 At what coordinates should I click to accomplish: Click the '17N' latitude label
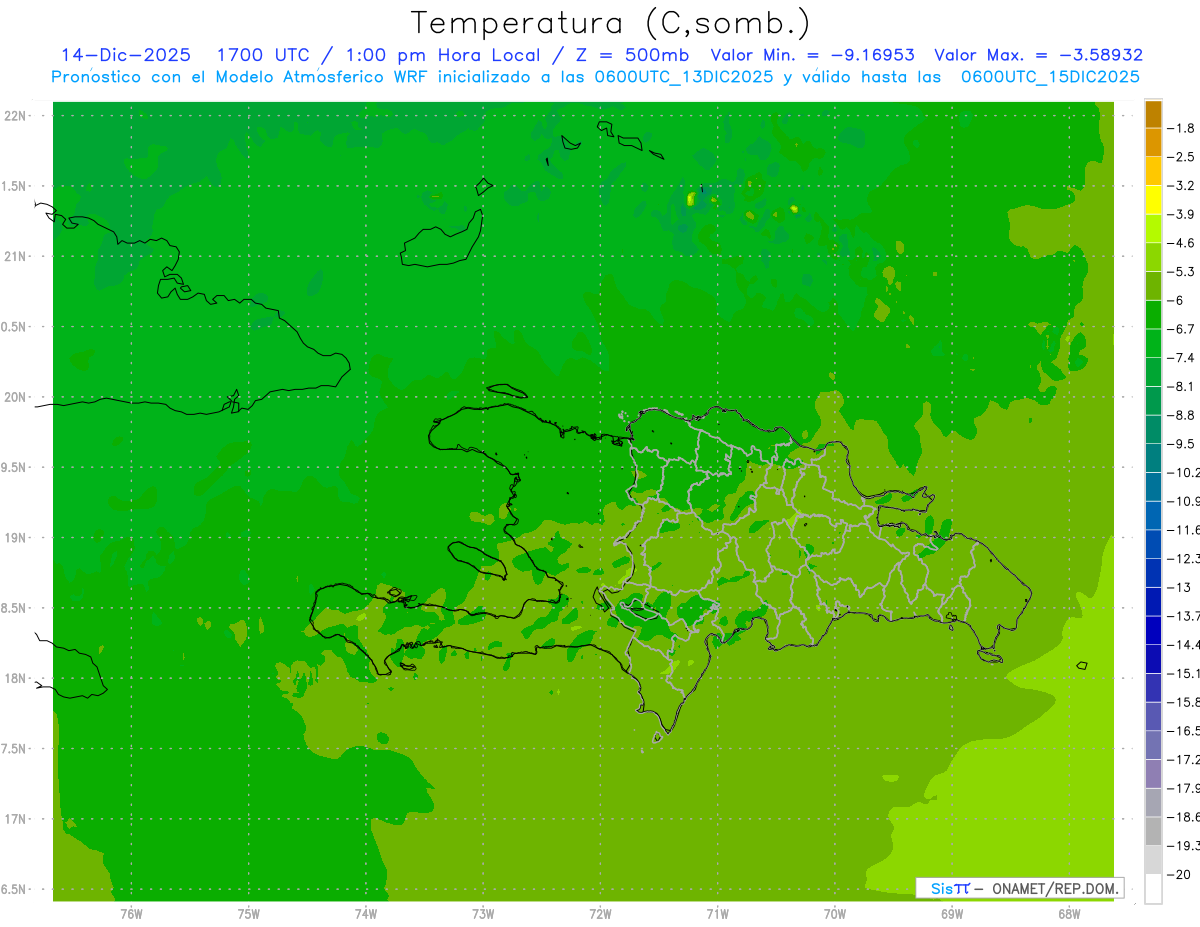click(15, 819)
